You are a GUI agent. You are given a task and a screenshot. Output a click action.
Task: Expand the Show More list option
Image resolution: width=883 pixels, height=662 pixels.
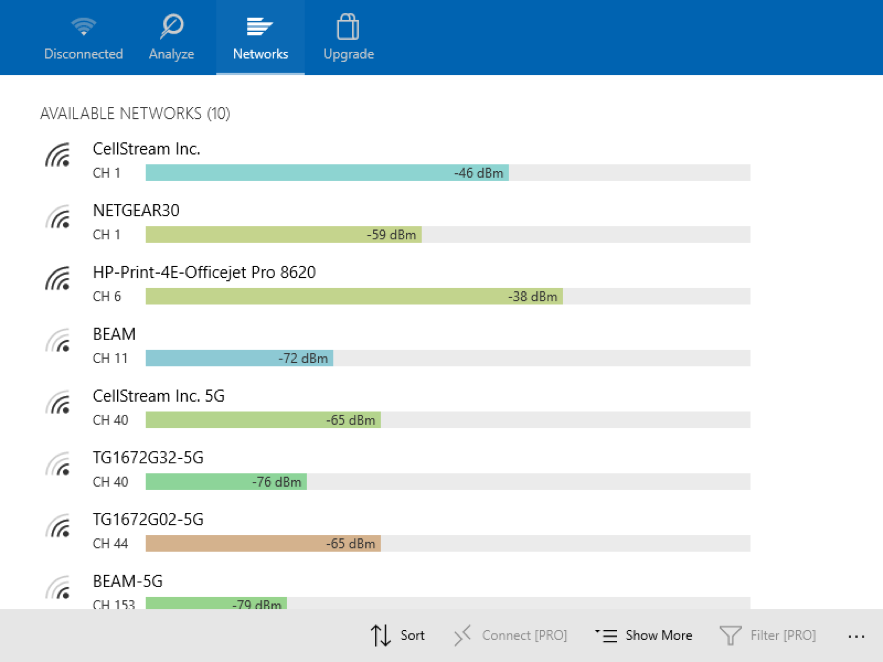coord(643,635)
